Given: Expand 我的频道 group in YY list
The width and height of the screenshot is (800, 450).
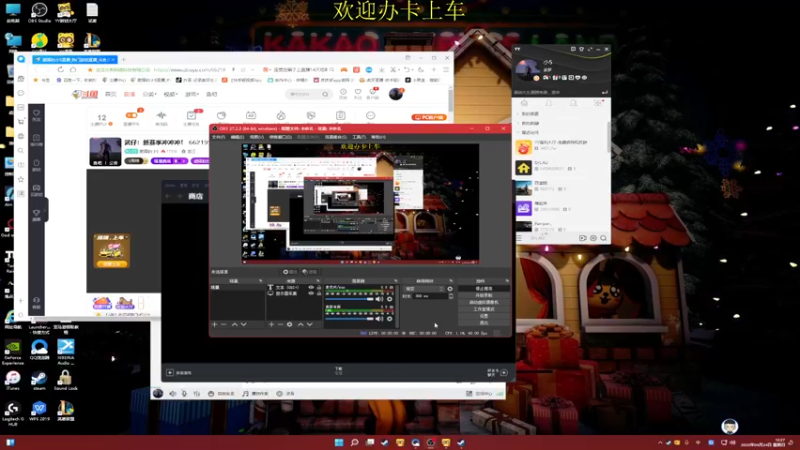Looking at the screenshot, I should tap(528, 114).
